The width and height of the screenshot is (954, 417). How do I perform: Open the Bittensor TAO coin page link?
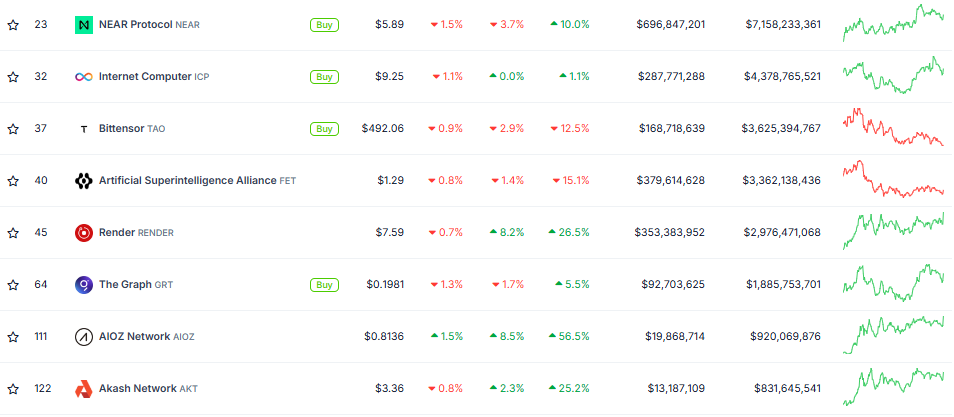(132, 129)
